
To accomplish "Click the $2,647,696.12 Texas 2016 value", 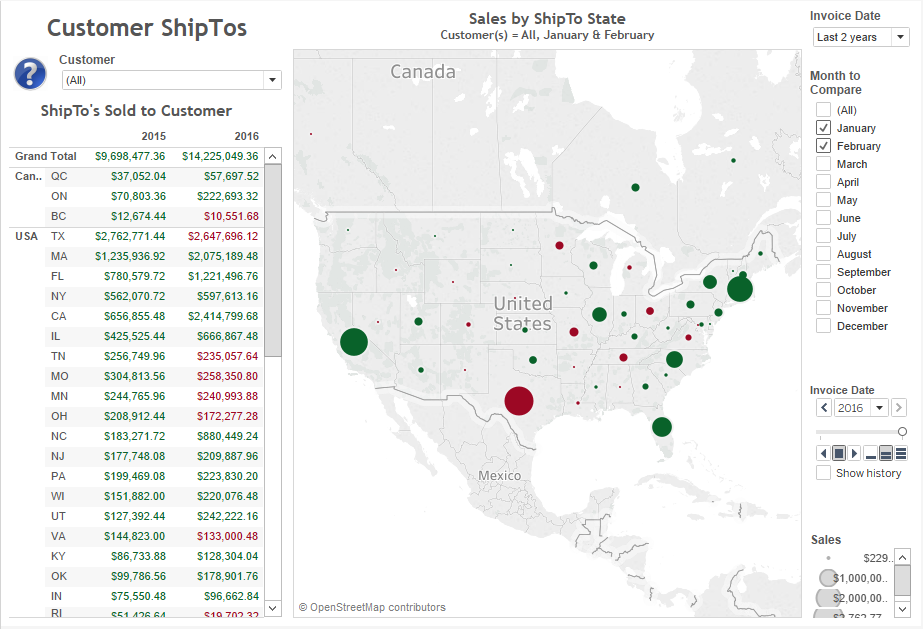I will pyautogui.click(x=223, y=236).
